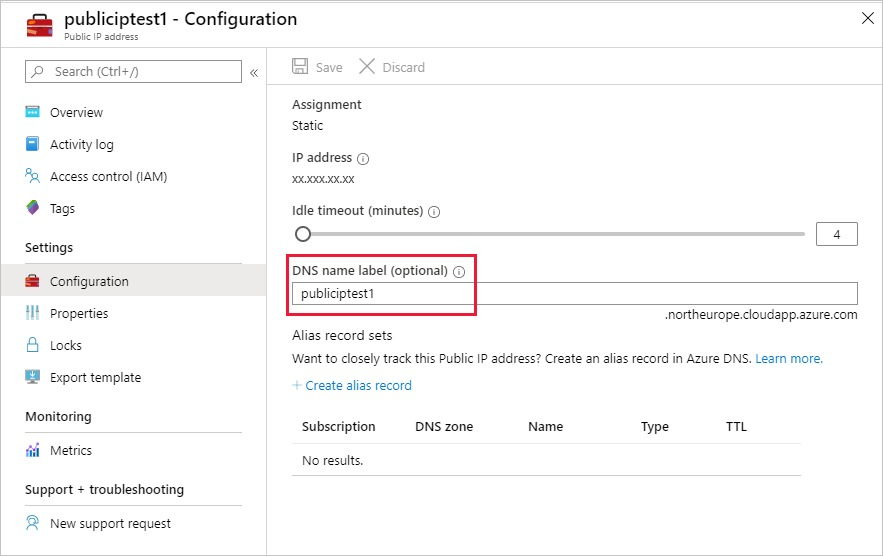
Task: Click the Discard button
Action: [x=392, y=67]
